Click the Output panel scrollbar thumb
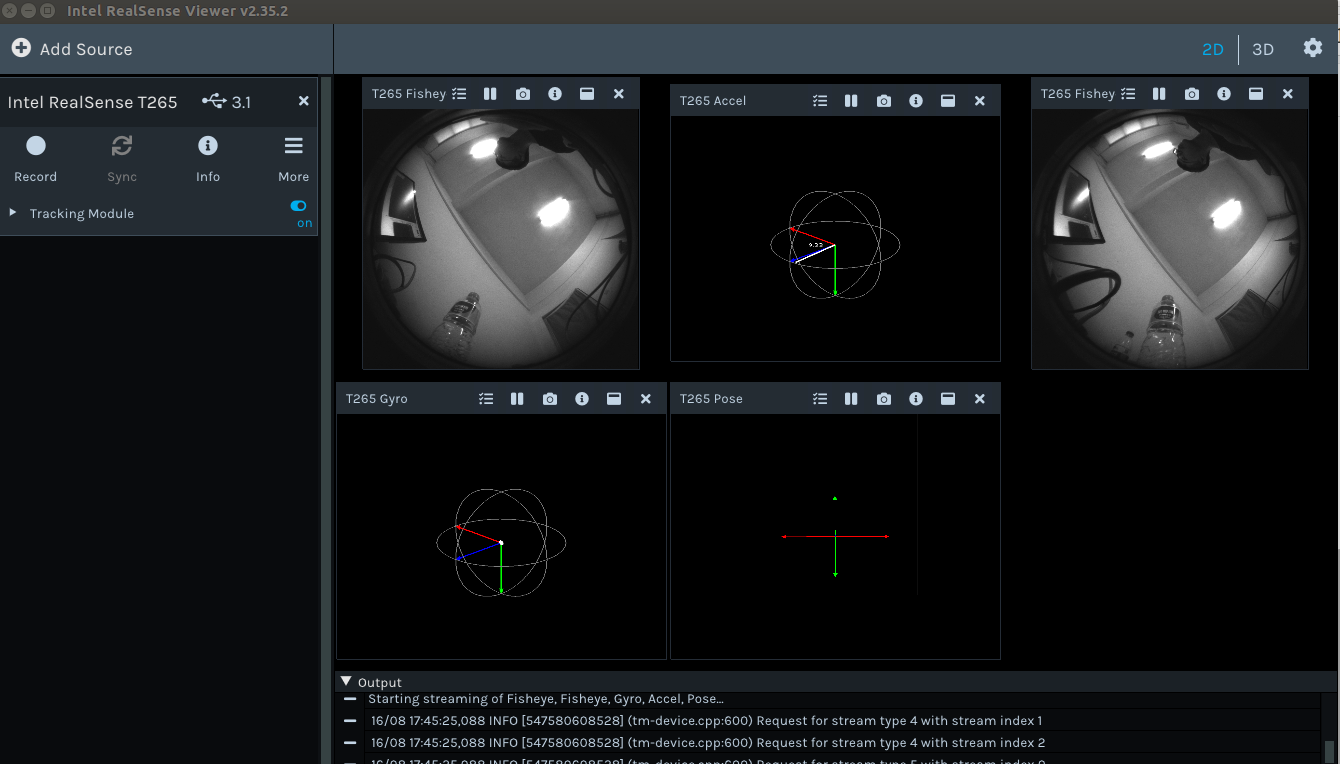 (1329, 751)
